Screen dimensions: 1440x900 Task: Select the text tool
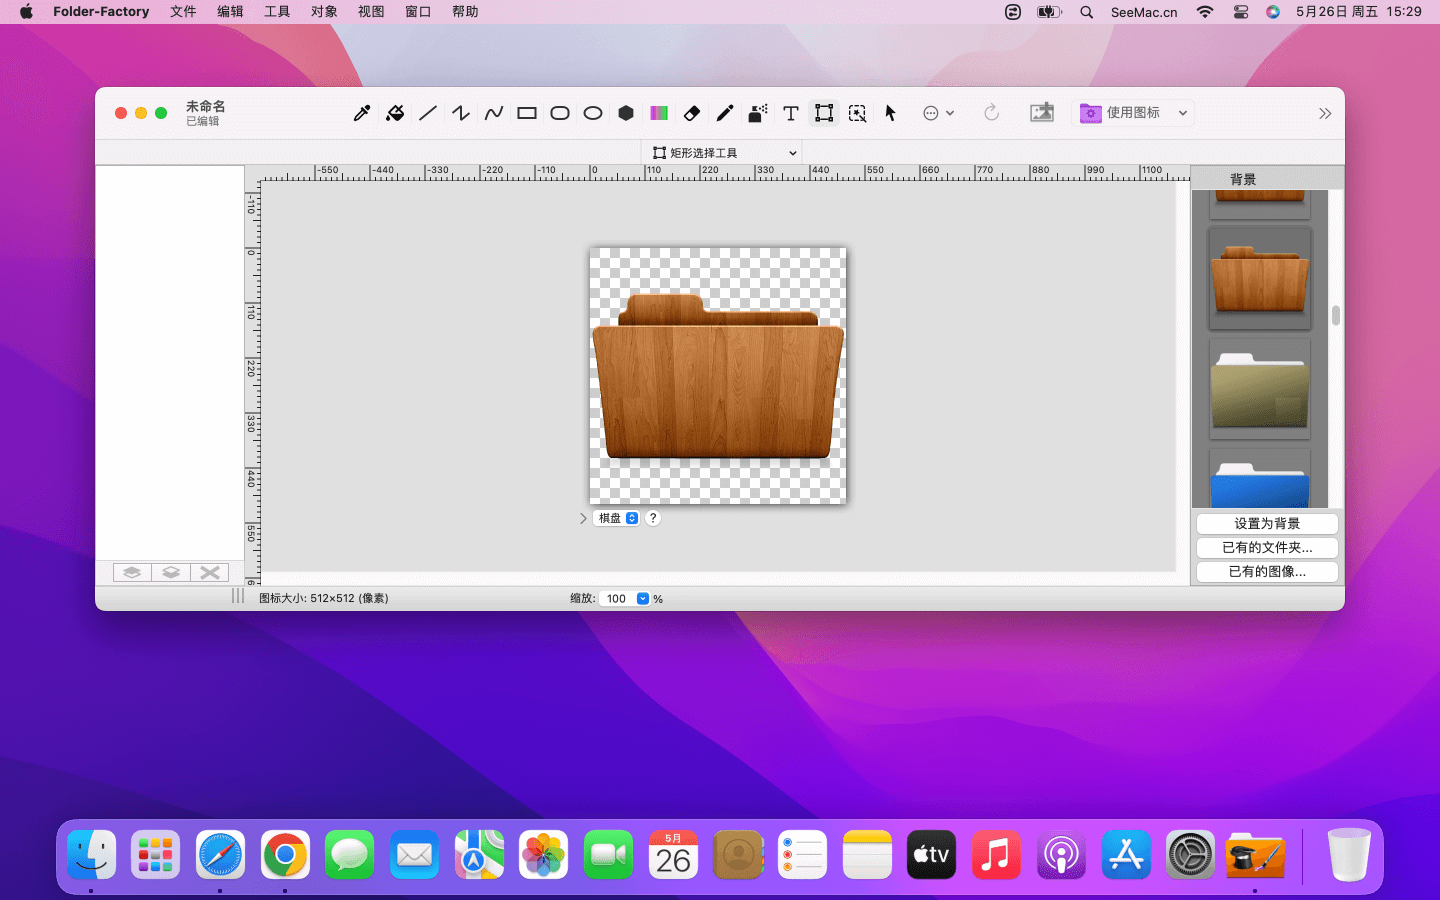click(x=791, y=113)
